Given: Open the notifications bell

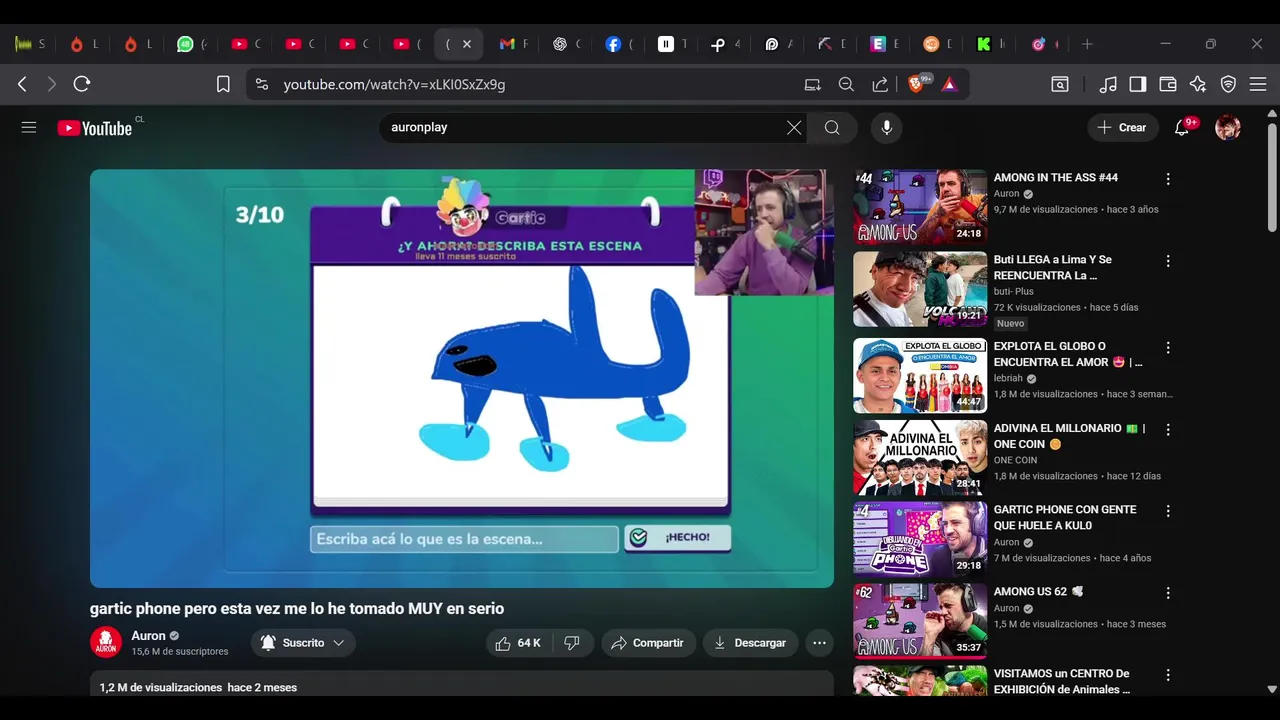Looking at the screenshot, I should pos(1182,128).
